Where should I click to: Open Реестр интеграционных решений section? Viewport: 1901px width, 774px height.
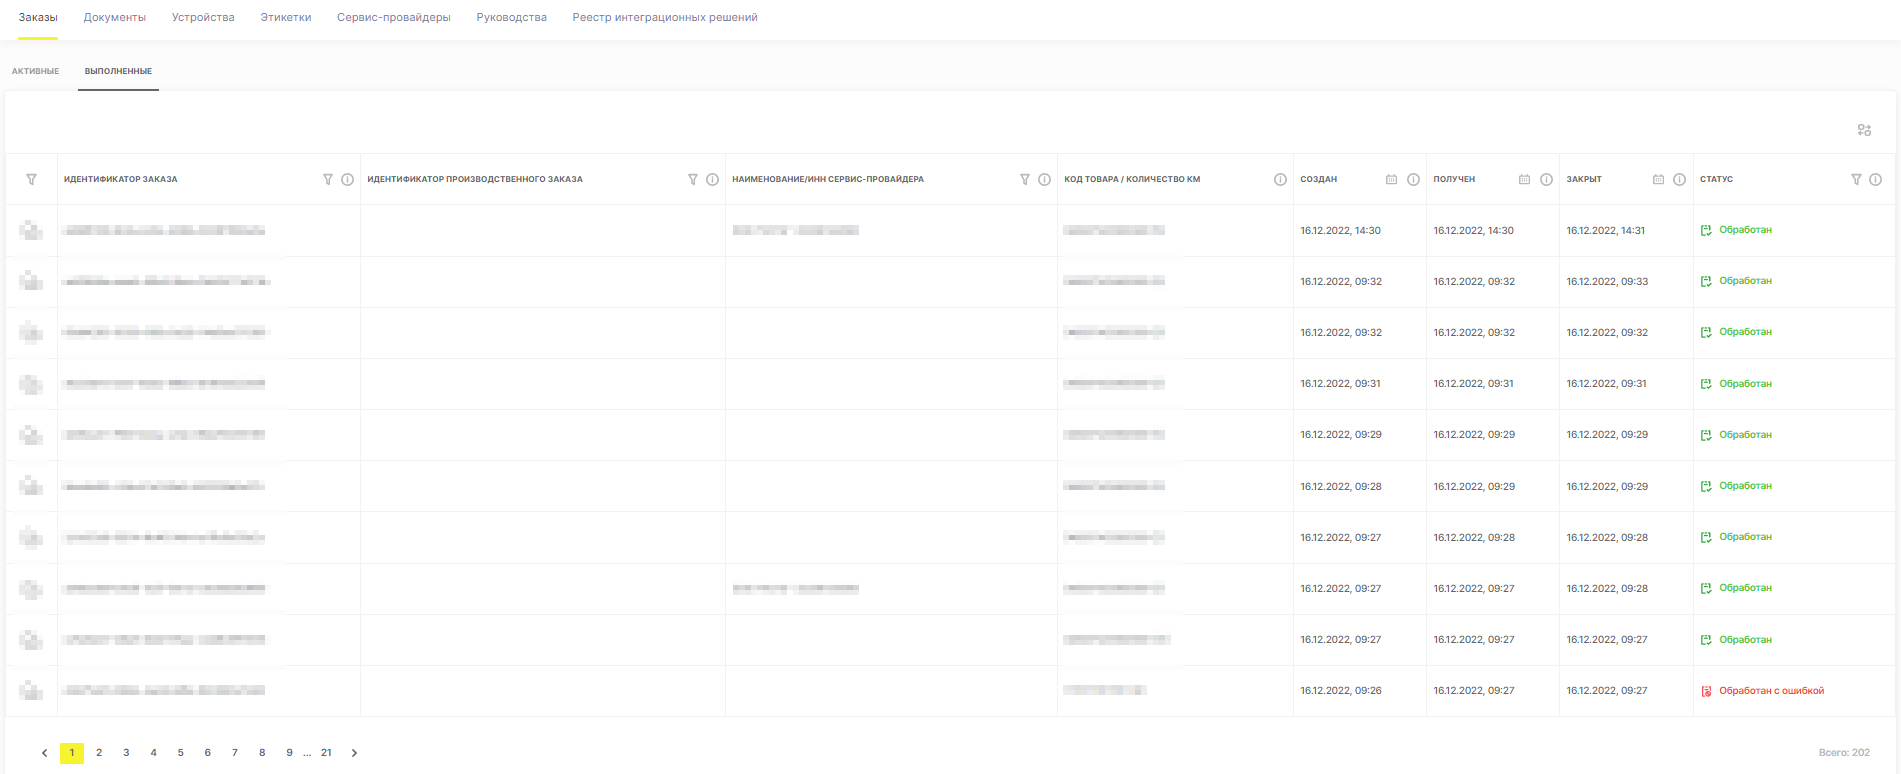coord(665,17)
